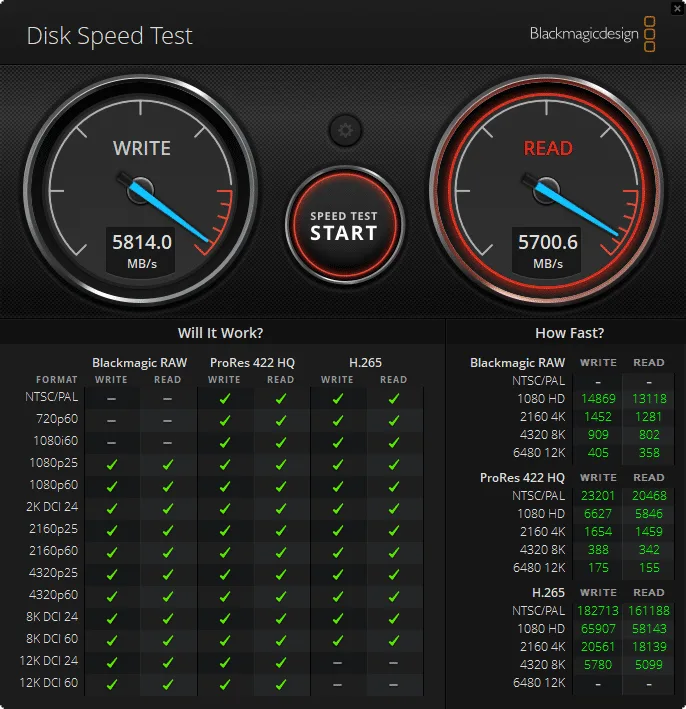Click the Will It Work H.265 column header
This screenshot has width=686, height=709.
click(365, 363)
